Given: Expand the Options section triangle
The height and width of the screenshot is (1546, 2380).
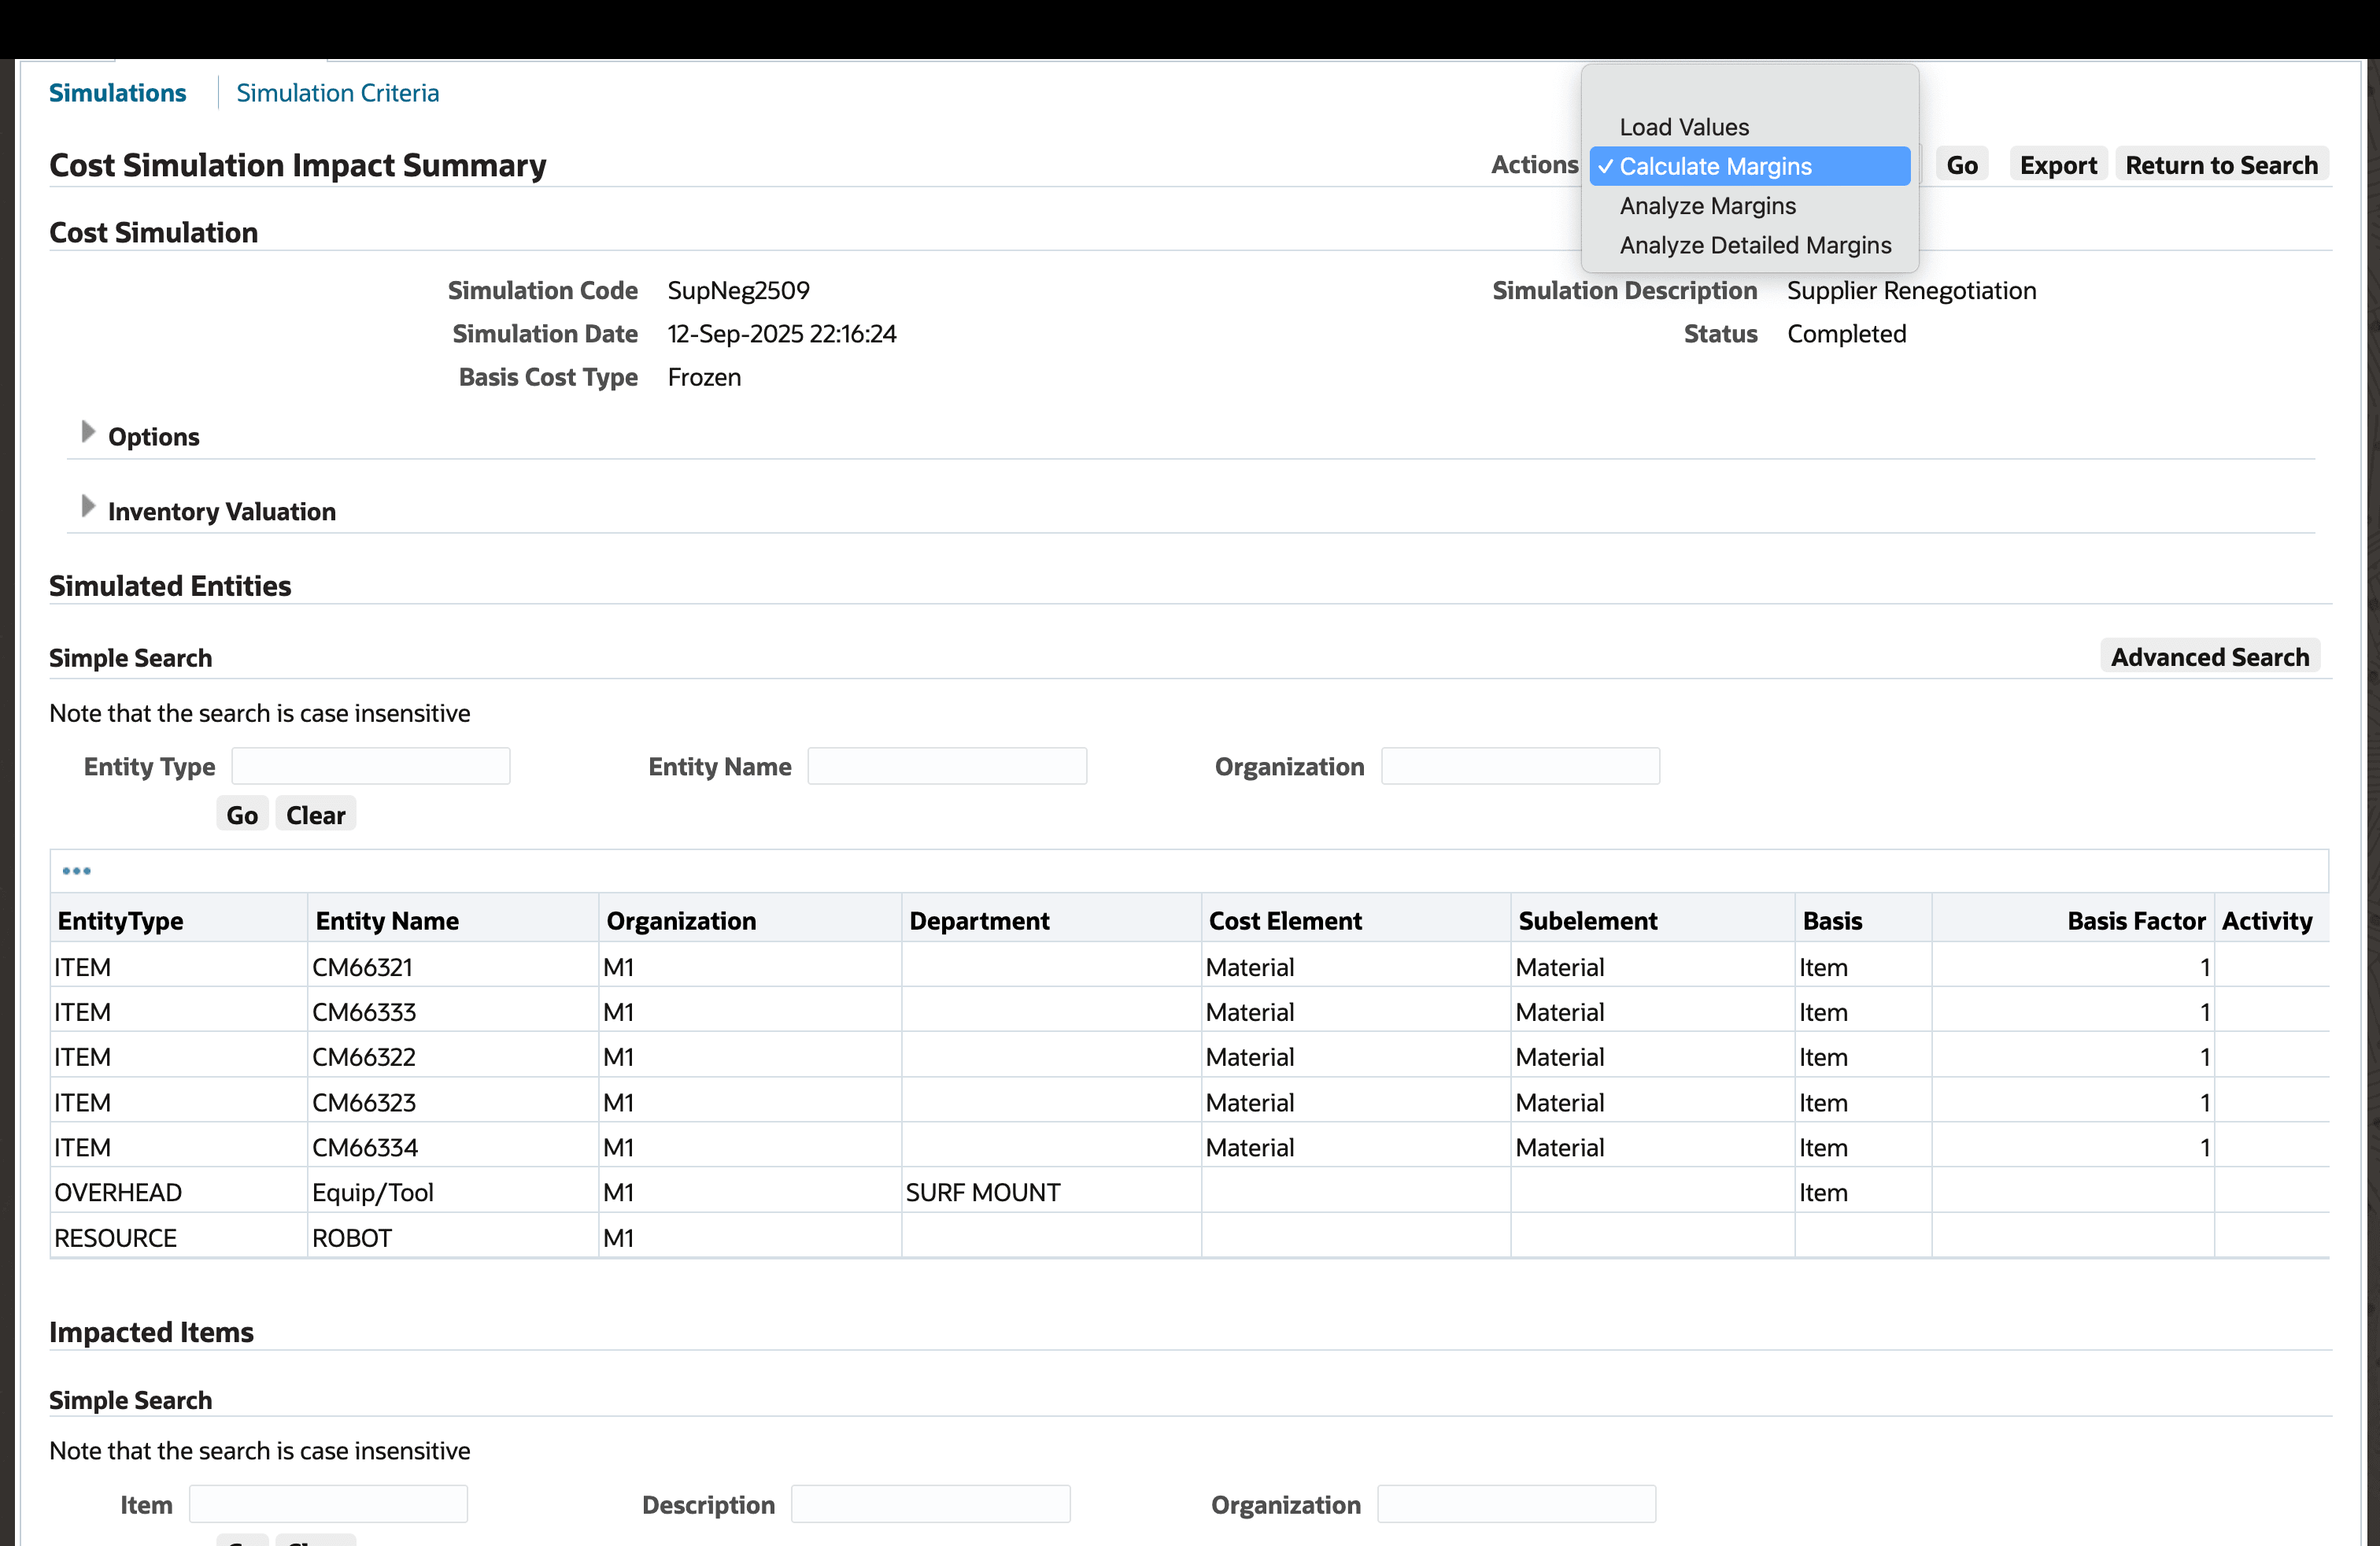Looking at the screenshot, I should pyautogui.click(x=88, y=433).
